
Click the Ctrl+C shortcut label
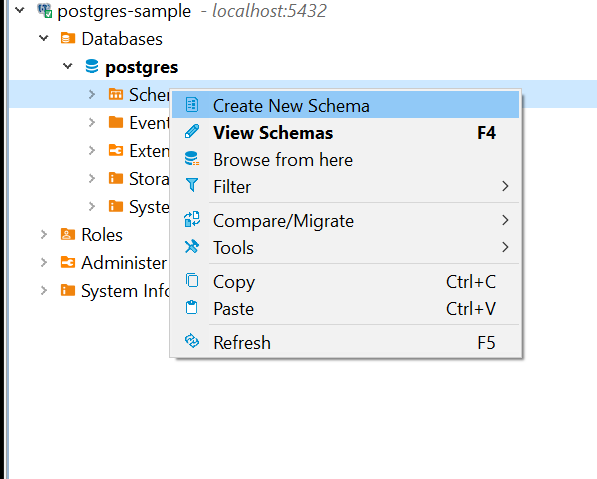[x=471, y=282]
